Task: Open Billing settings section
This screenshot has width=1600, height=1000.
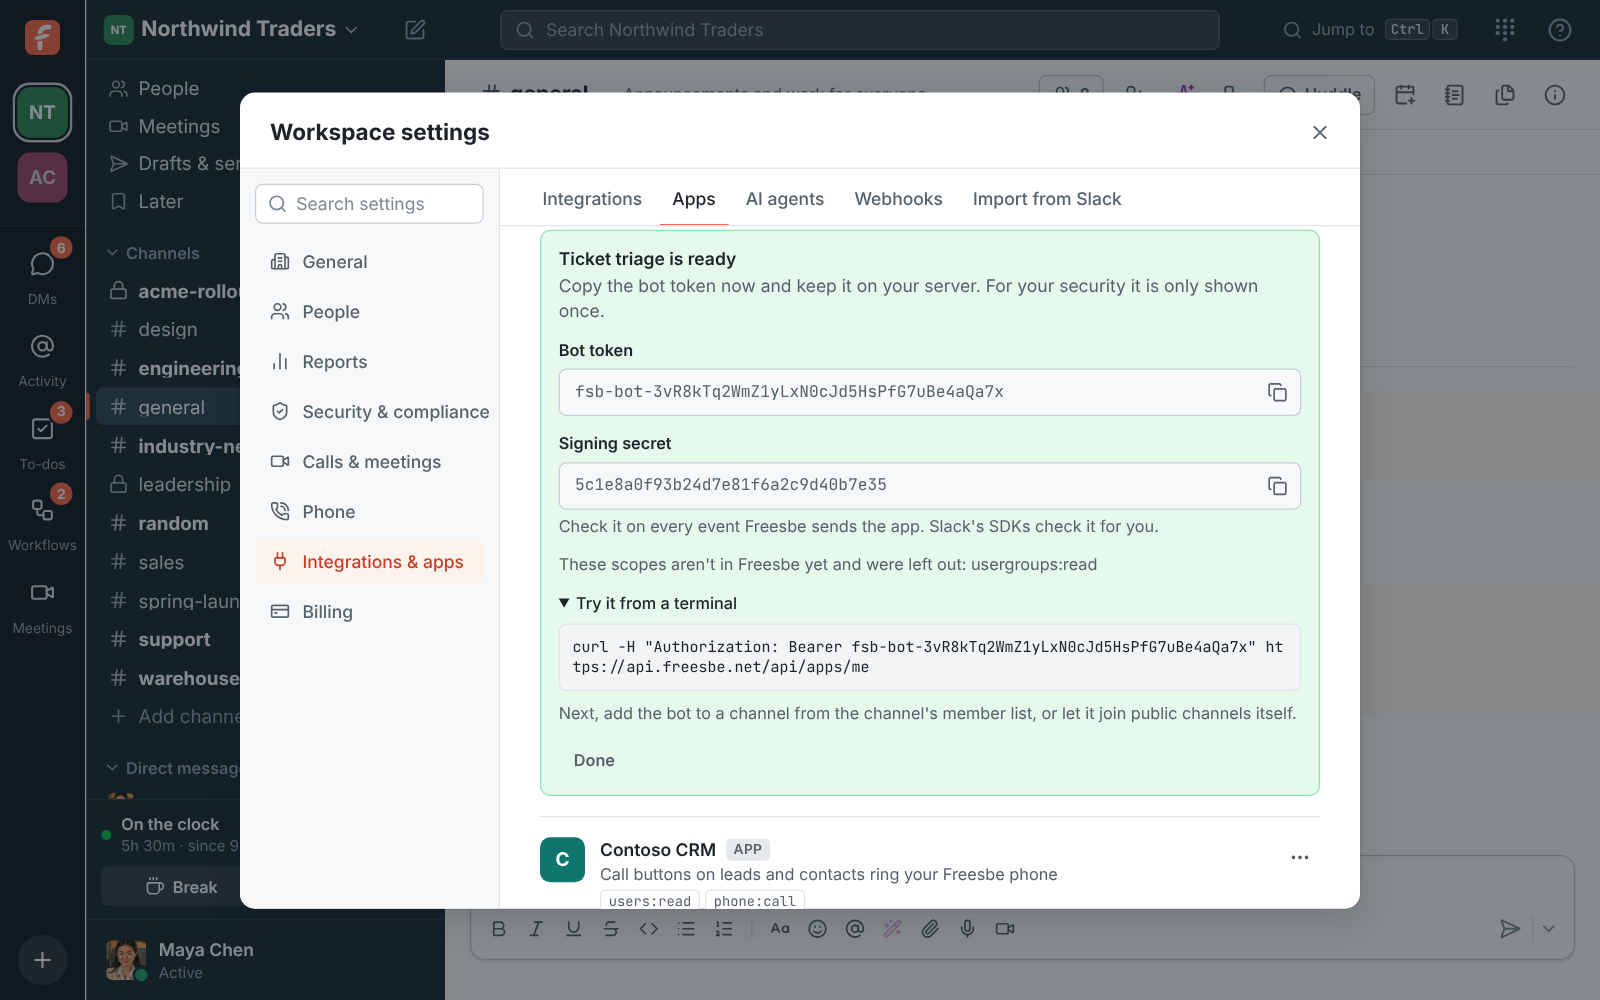Action: [370, 612]
